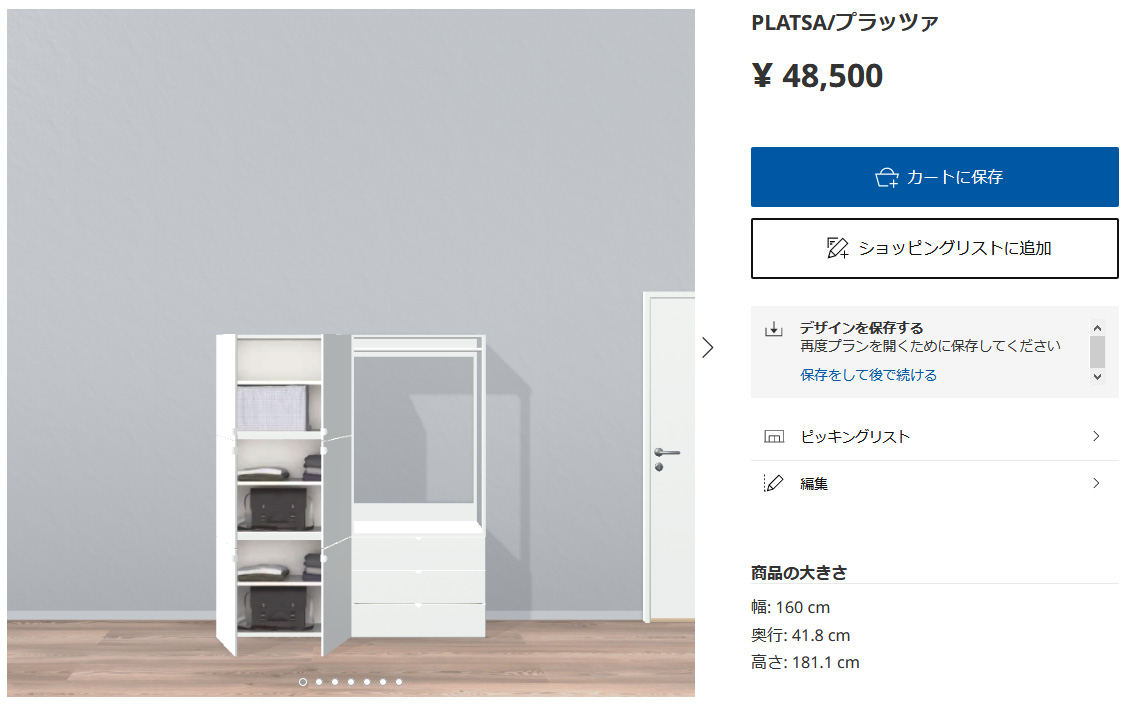
Task: Click ショッピングリストに追加 button
Action: point(935,249)
